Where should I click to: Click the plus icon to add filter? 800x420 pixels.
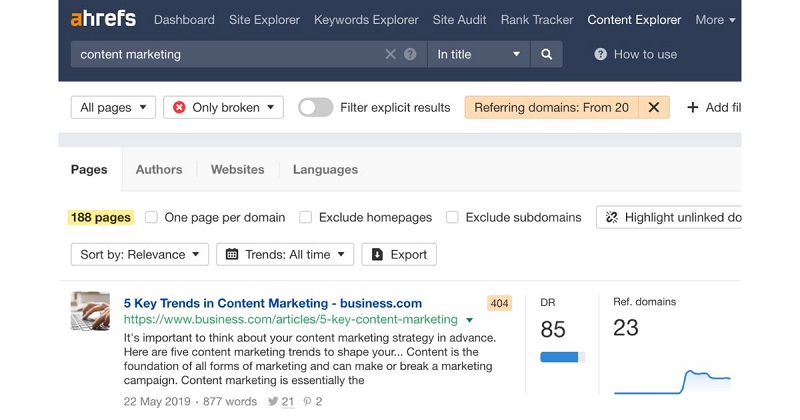click(x=692, y=108)
